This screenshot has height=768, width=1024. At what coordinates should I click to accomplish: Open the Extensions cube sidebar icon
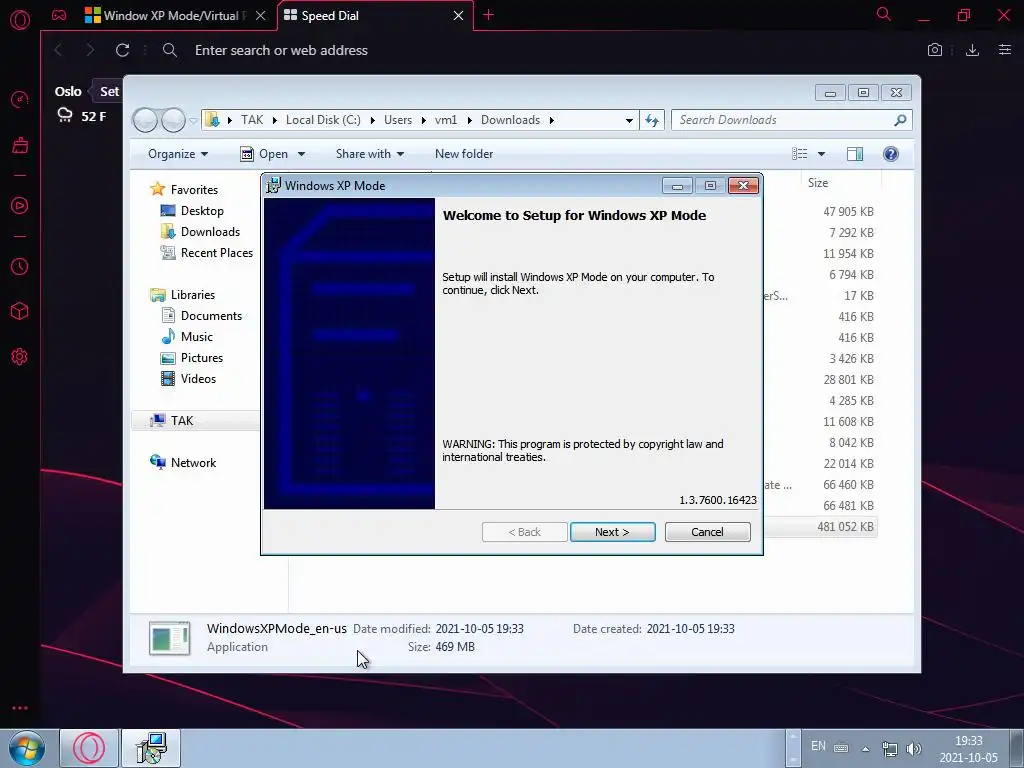(20, 311)
